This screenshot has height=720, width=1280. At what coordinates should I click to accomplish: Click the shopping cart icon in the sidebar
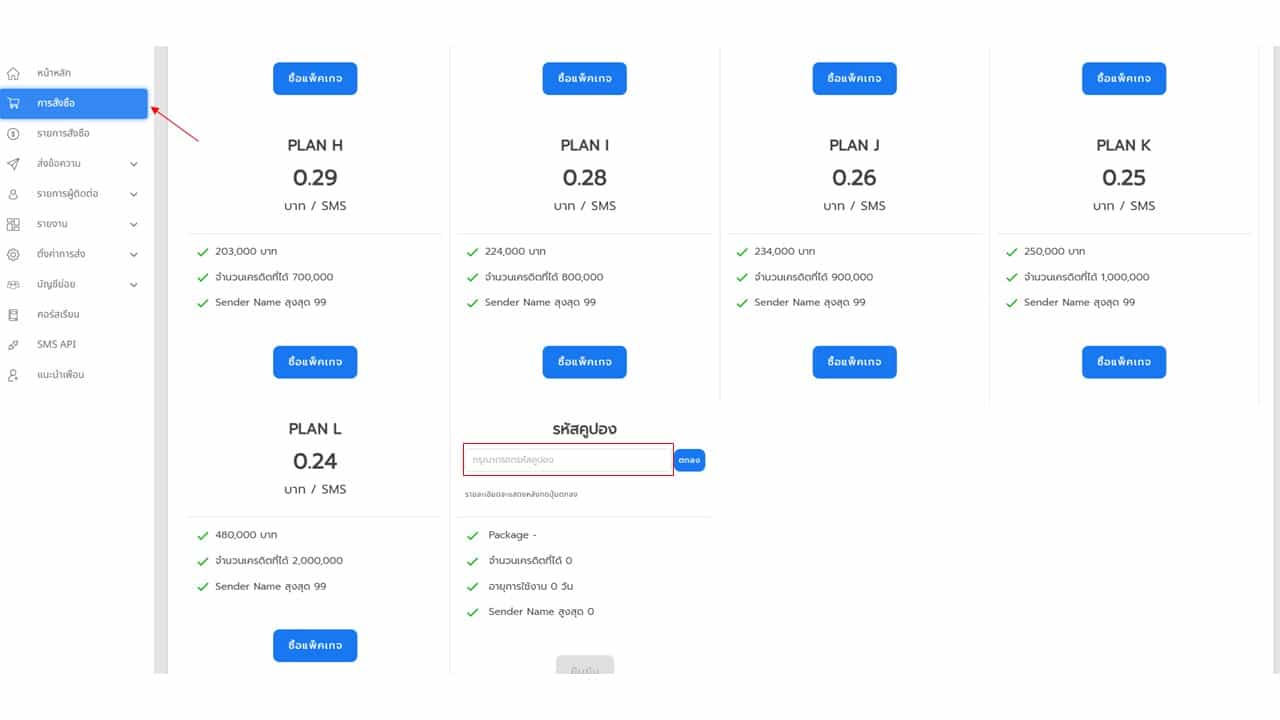(13, 103)
